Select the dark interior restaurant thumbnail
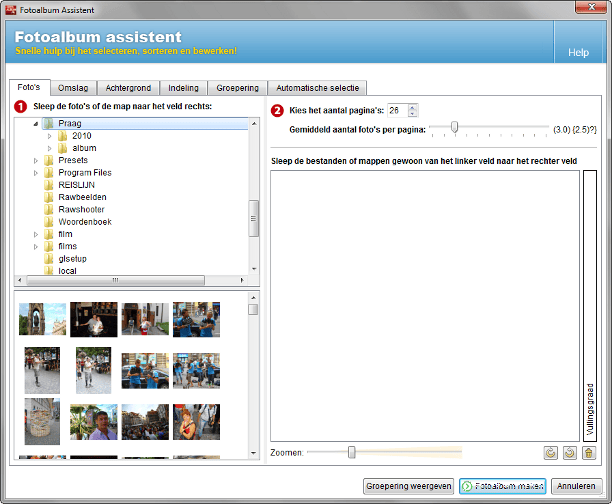Screen dimensions: 612x504 94,319
